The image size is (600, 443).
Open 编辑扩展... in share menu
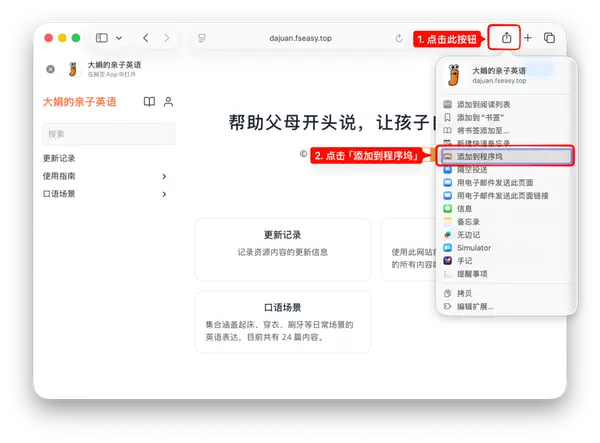[x=506, y=306]
